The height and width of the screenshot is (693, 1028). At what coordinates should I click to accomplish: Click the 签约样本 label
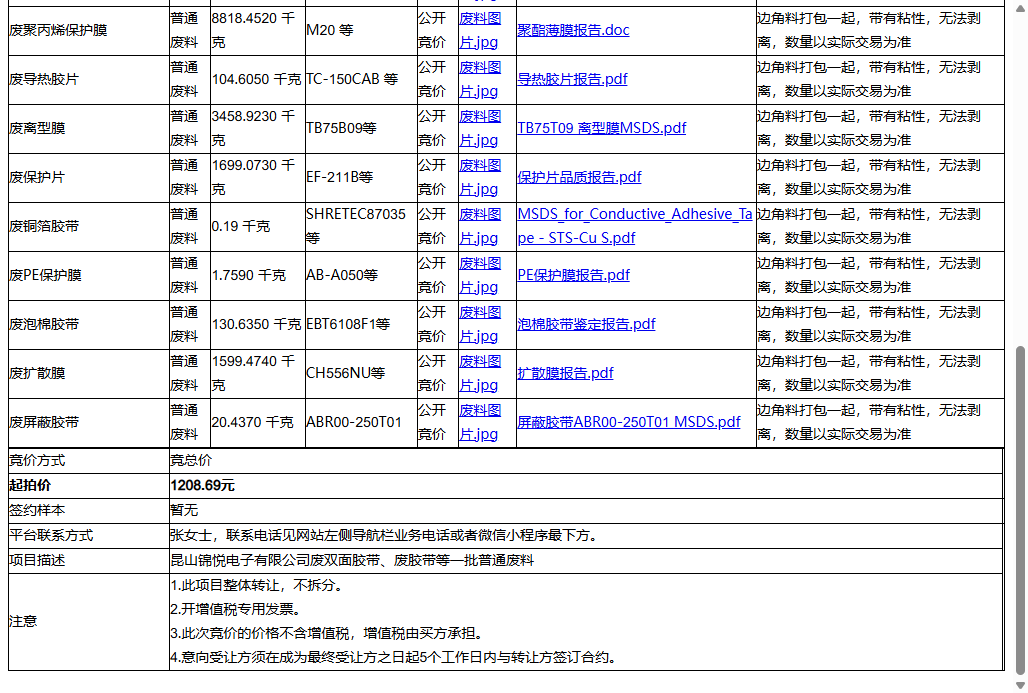[x=37, y=511]
